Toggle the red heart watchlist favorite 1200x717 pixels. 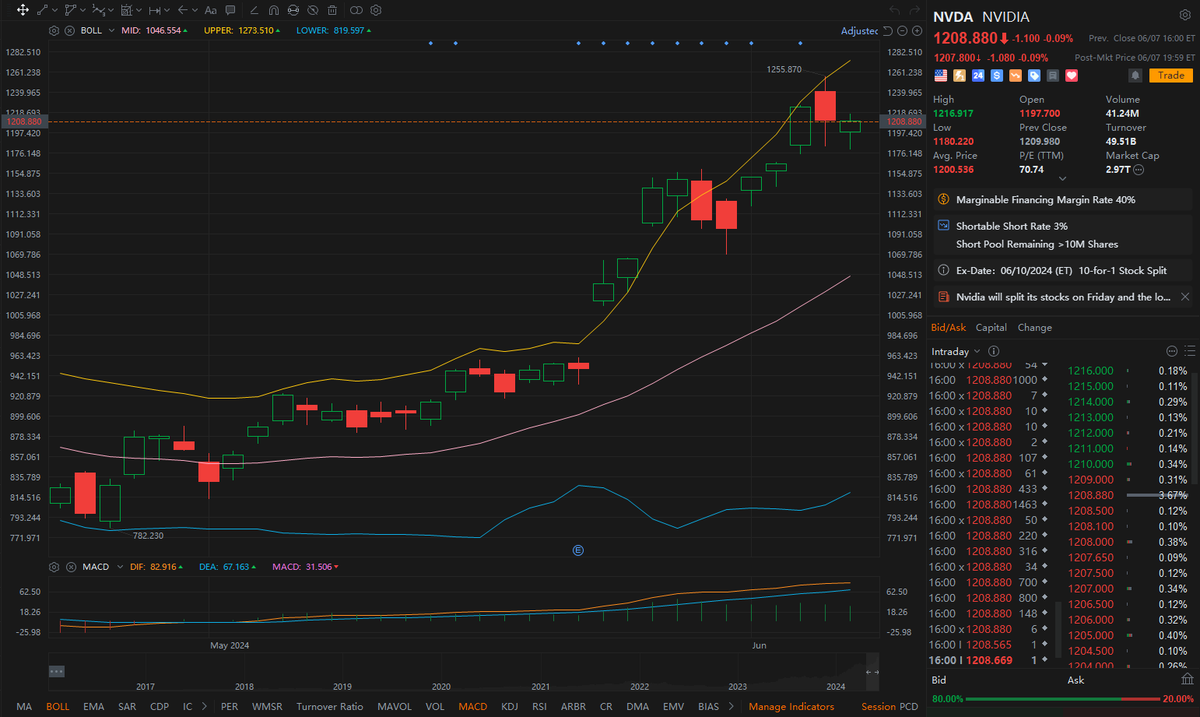[1071, 75]
